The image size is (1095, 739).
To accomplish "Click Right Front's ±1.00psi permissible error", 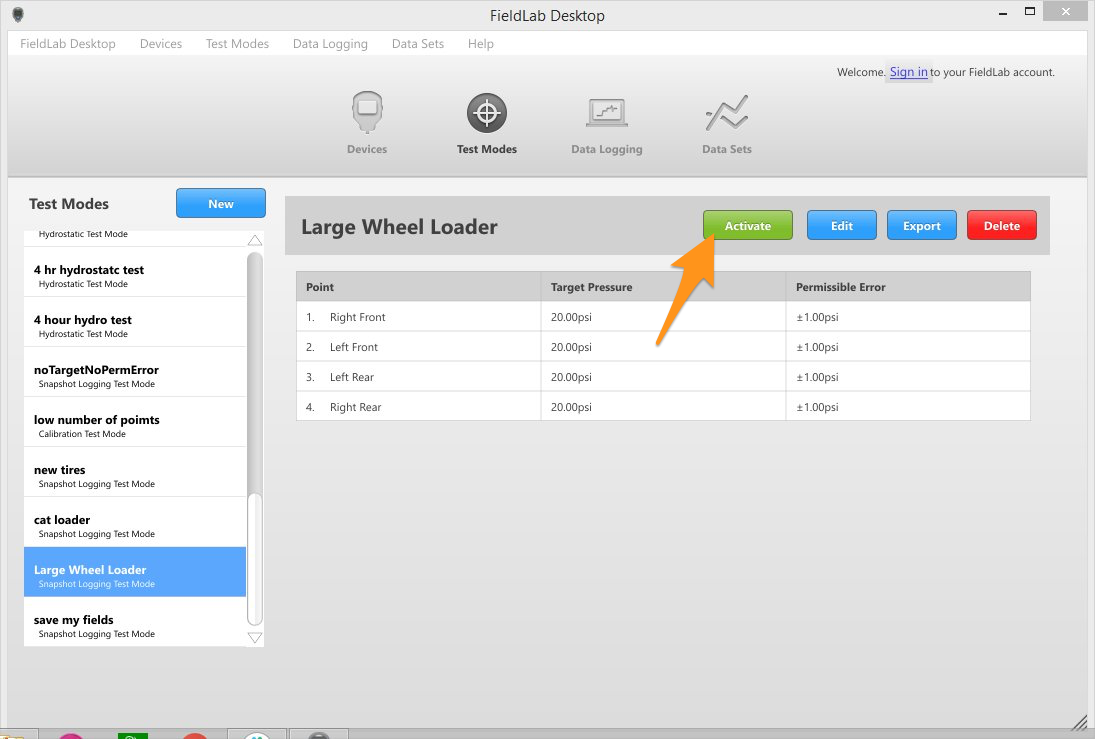I will click(817, 316).
